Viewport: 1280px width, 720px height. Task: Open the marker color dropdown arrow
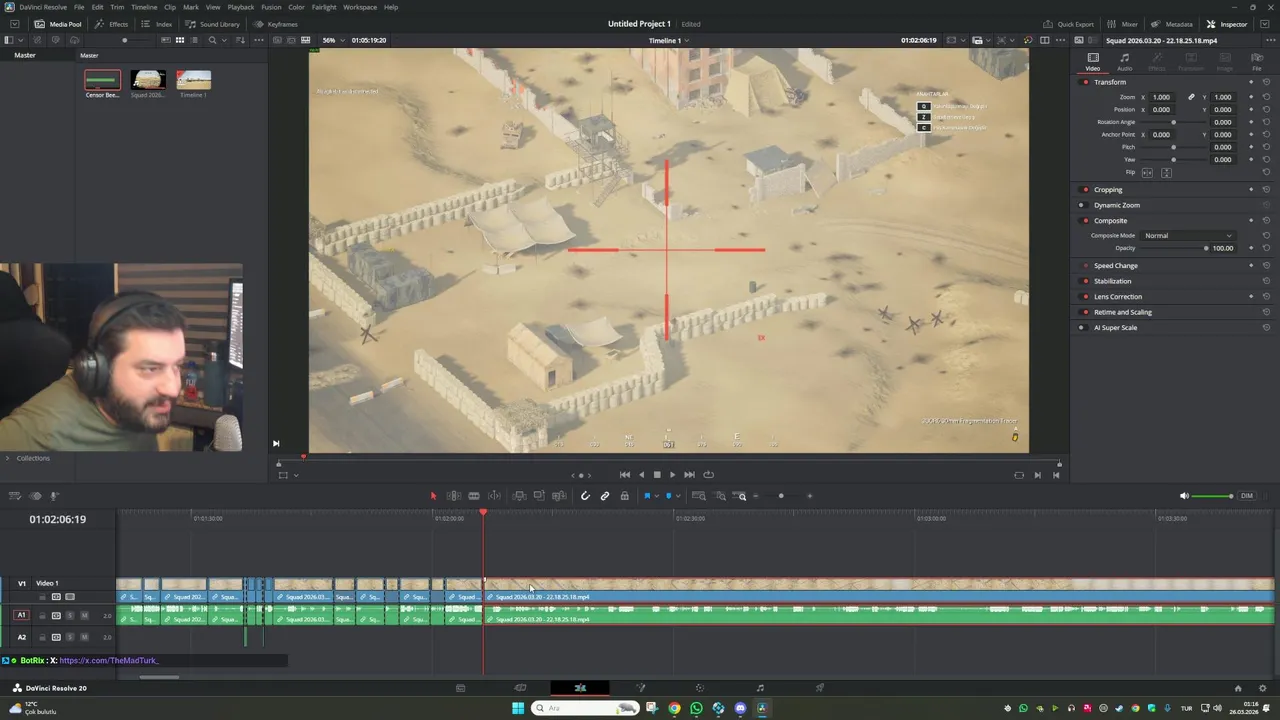click(678, 496)
